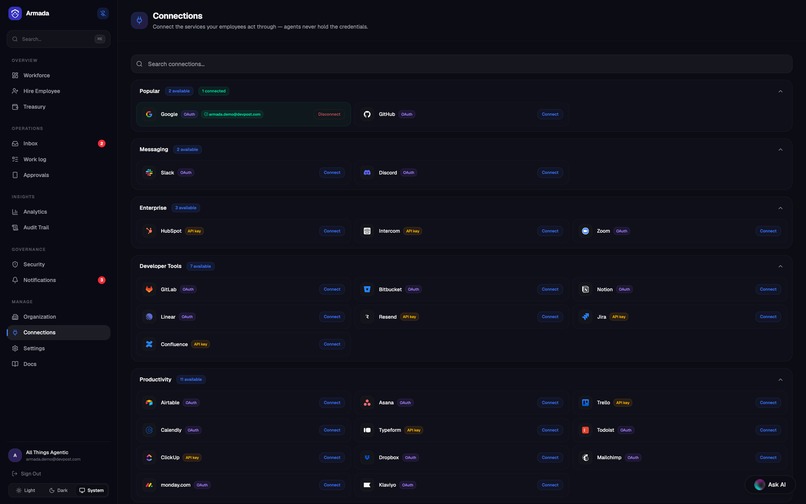Viewport: 806px width, 504px height.
Task: Open Organization page
Action: click(59, 317)
